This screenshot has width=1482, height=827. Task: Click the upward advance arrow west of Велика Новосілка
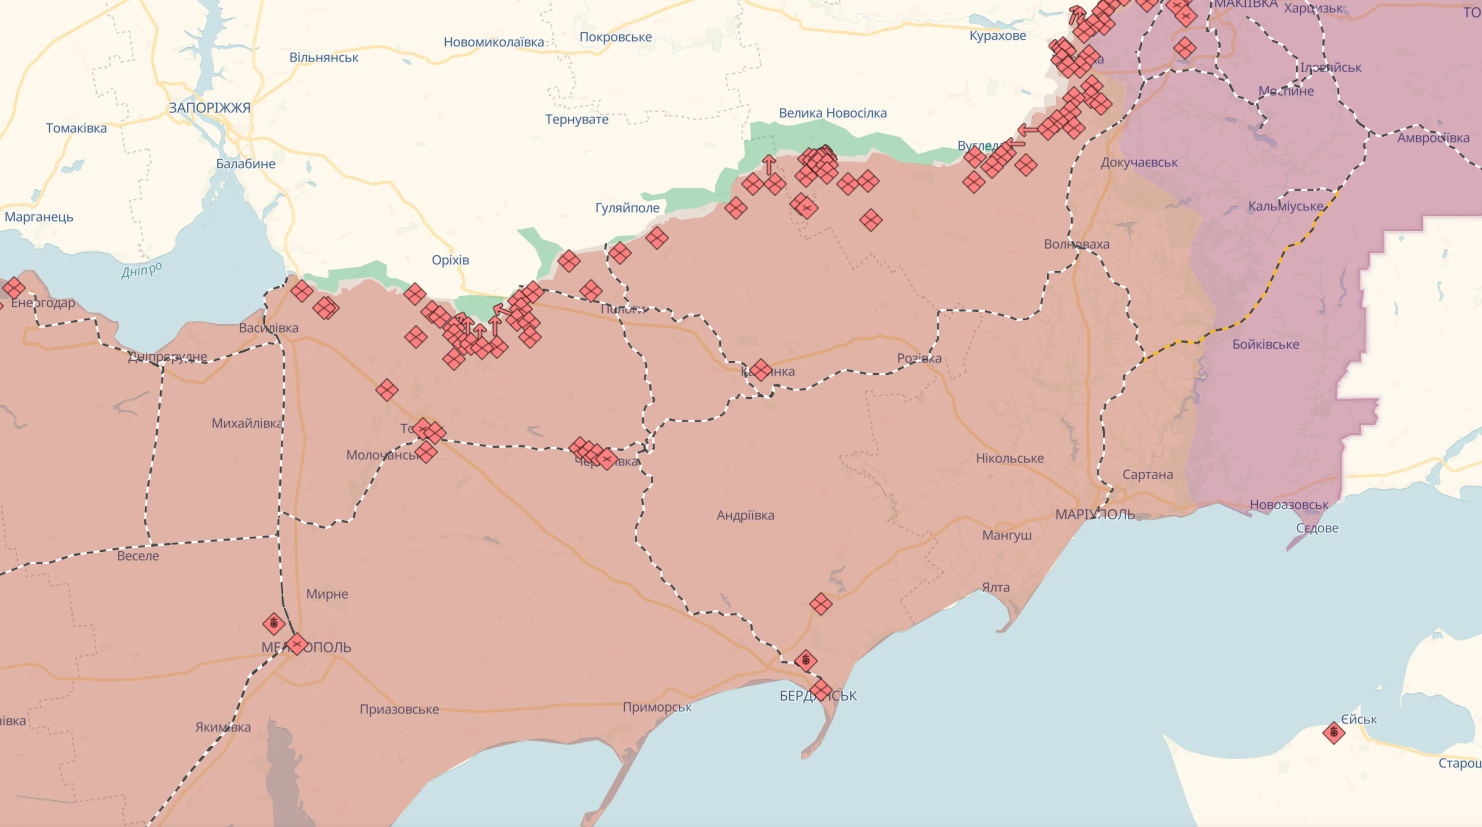(769, 164)
